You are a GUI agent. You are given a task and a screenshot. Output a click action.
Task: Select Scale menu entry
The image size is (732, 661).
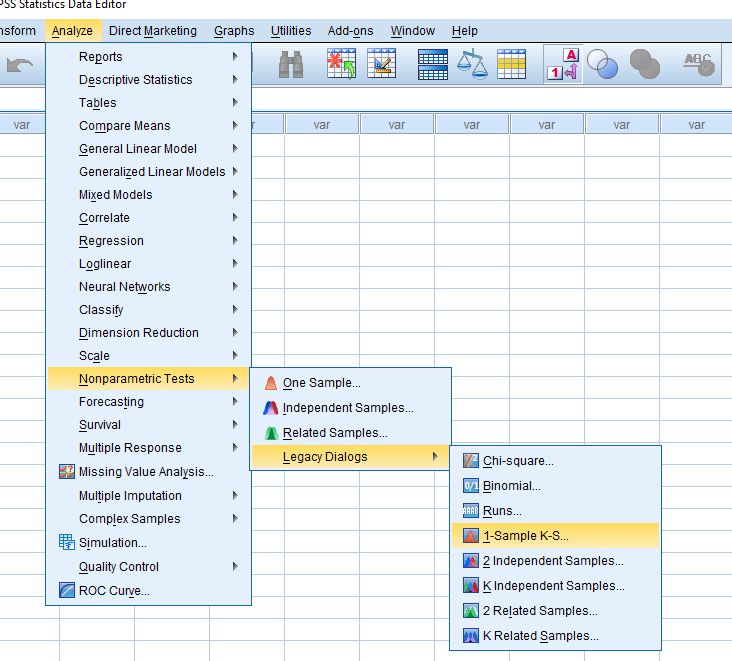point(148,356)
